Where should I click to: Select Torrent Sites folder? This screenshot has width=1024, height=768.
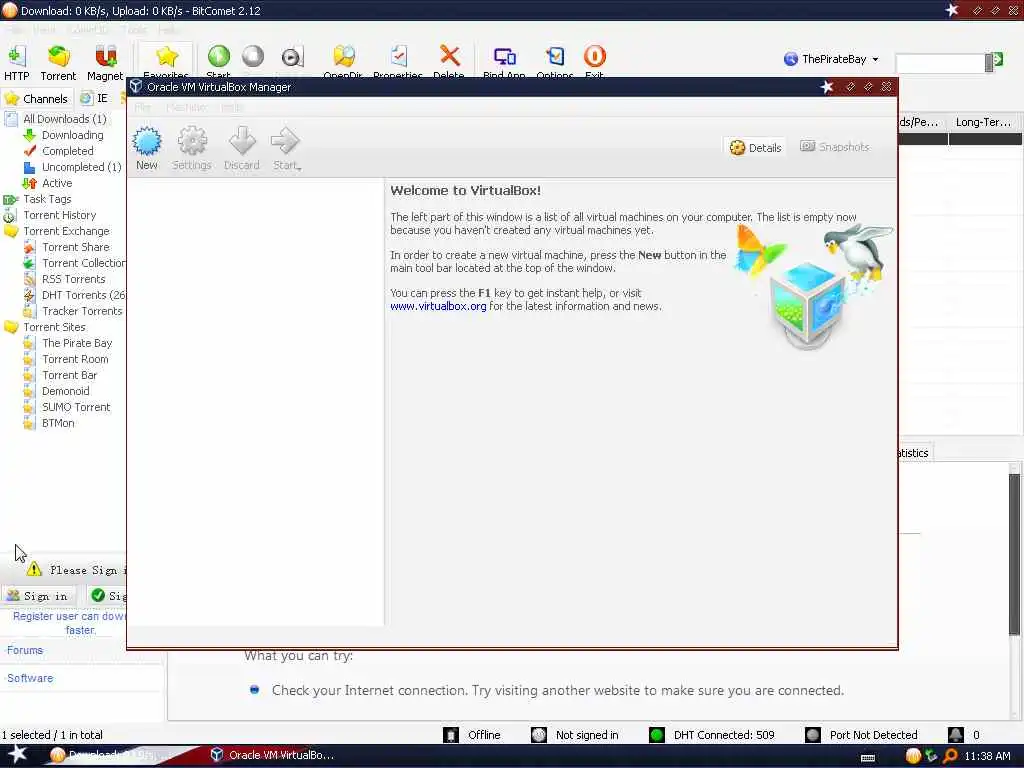click(54, 327)
